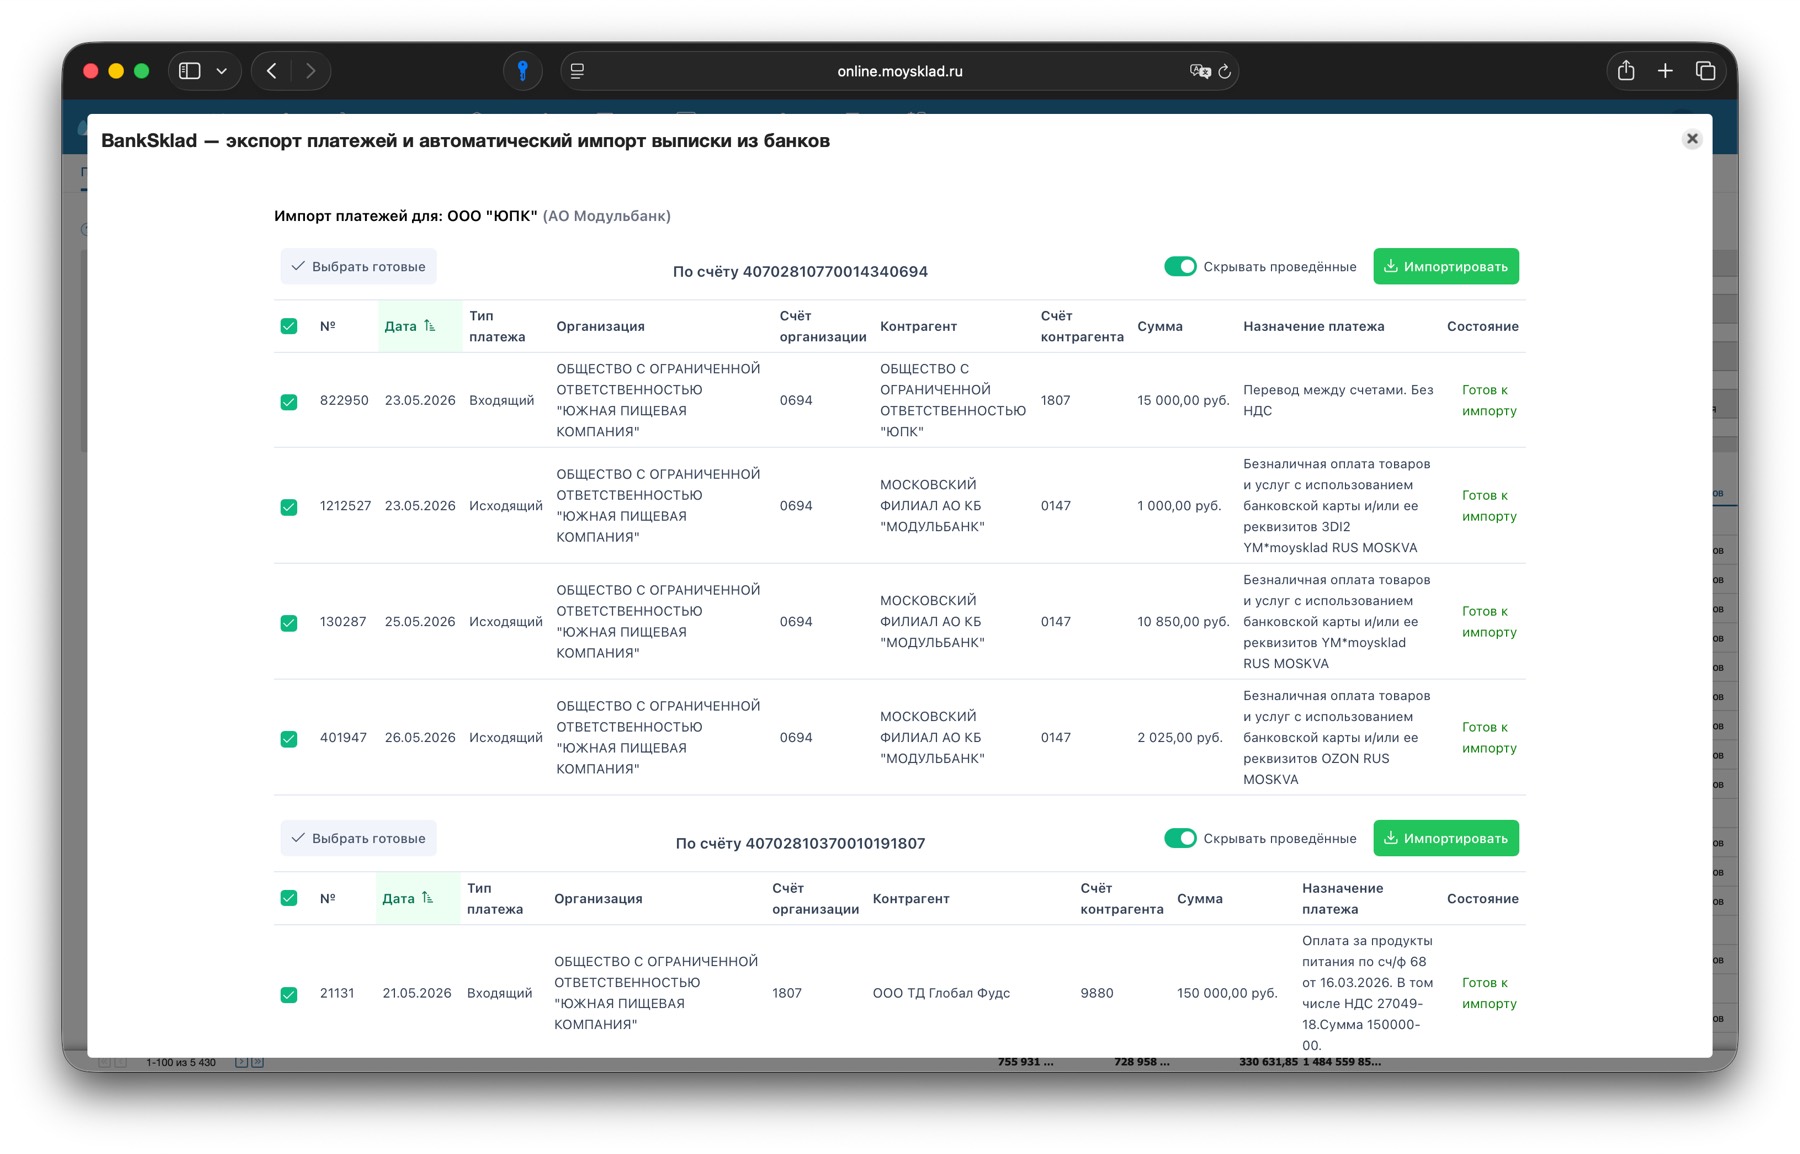Click the first 'Импортировать' button
1800x1154 pixels.
click(1446, 266)
